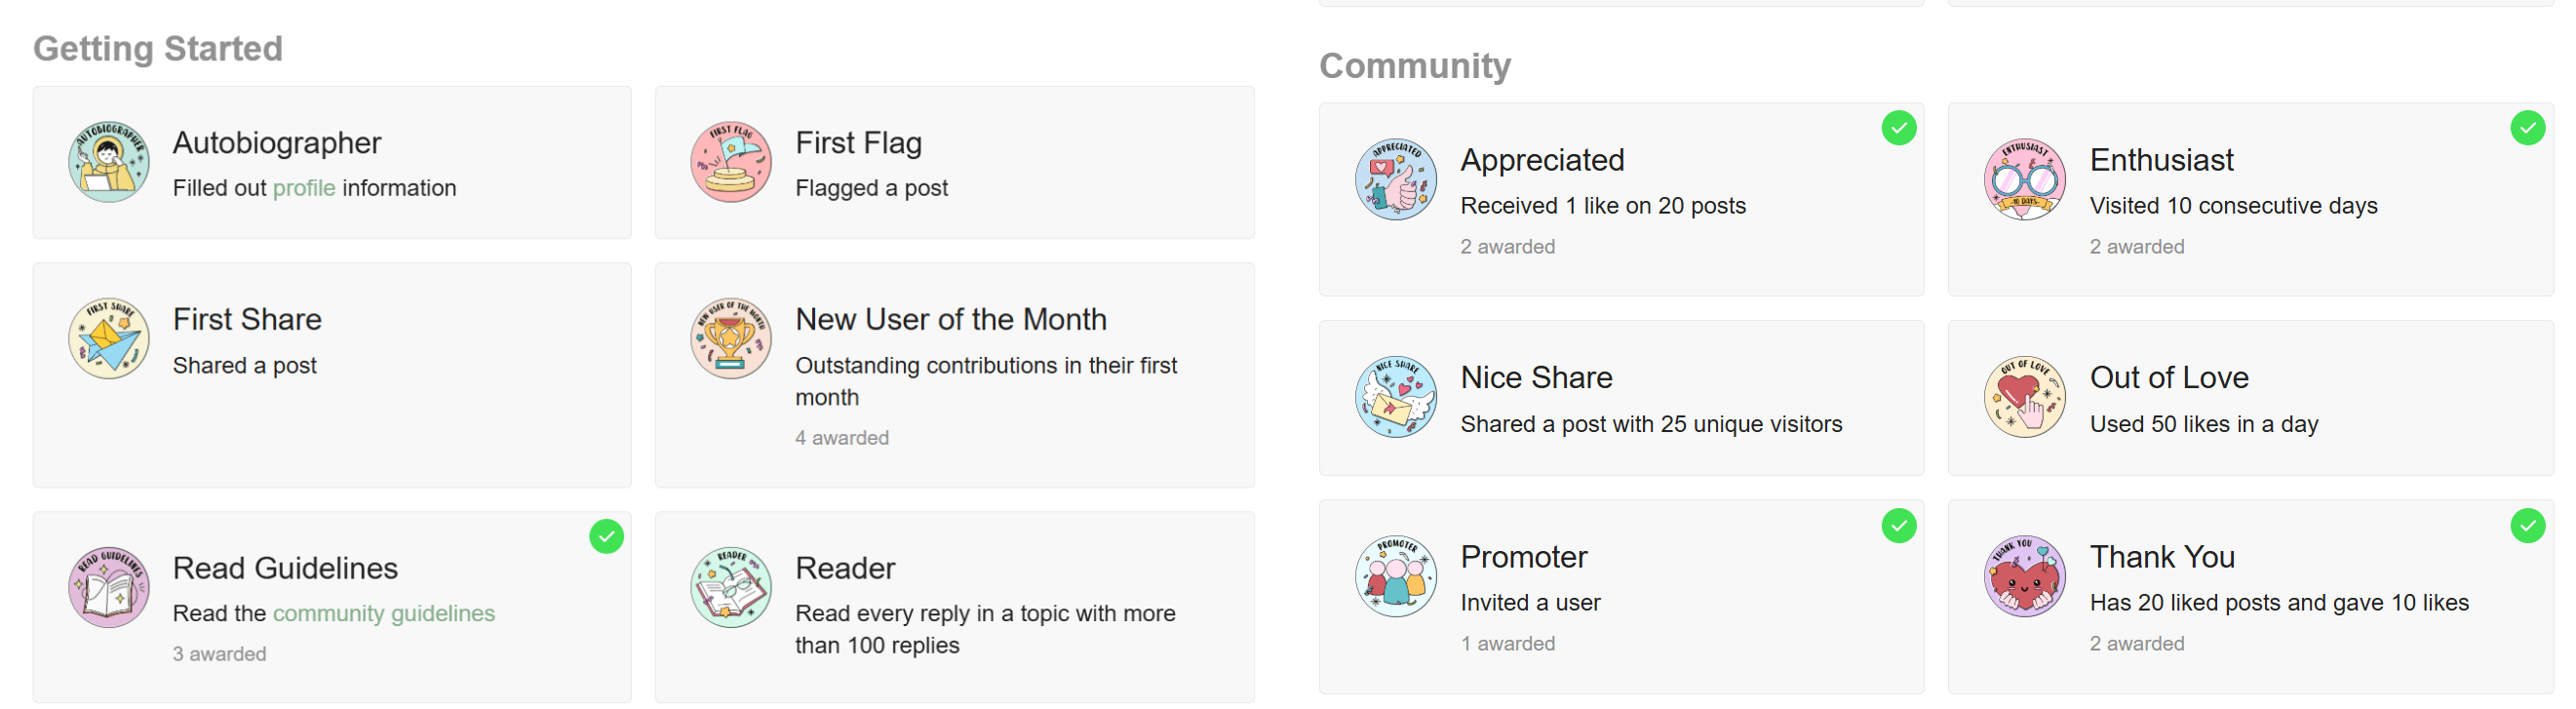2576x709 pixels.
Task: Click the First Flag badge icon
Action: 731,162
